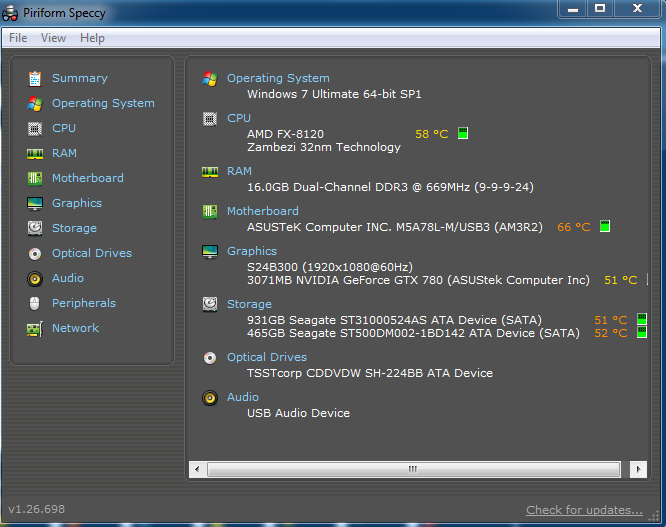View Storage details from sidebar

[x=74, y=228]
